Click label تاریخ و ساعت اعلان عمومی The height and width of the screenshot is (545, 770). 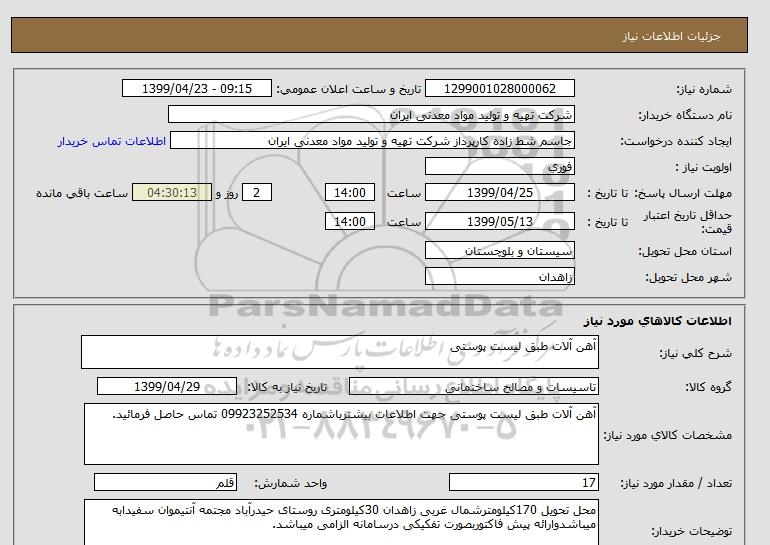[349, 89]
